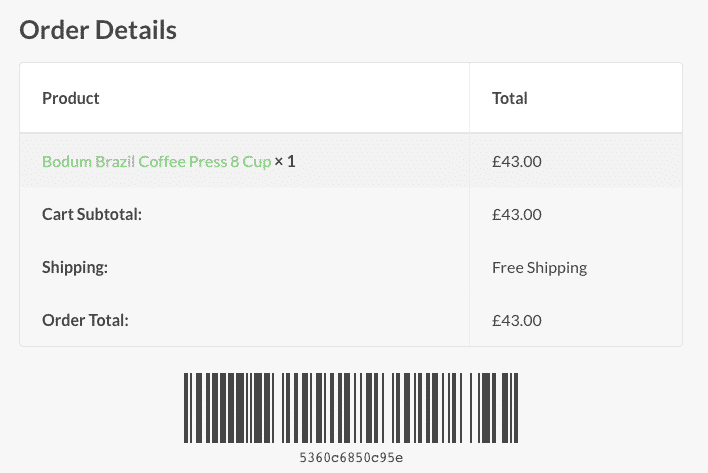The height and width of the screenshot is (473, 708).
Task: Click the Product column header
Action: 71,98
